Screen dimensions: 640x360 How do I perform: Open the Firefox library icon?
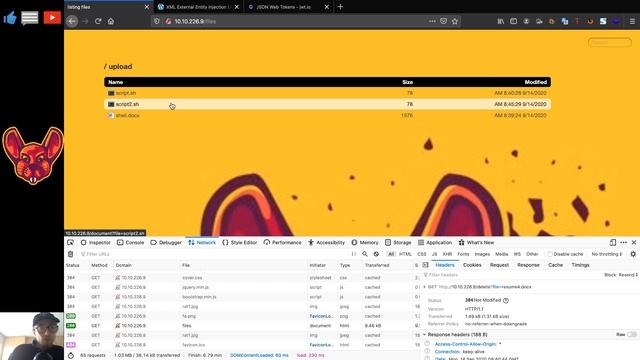(x=500, y=21)
